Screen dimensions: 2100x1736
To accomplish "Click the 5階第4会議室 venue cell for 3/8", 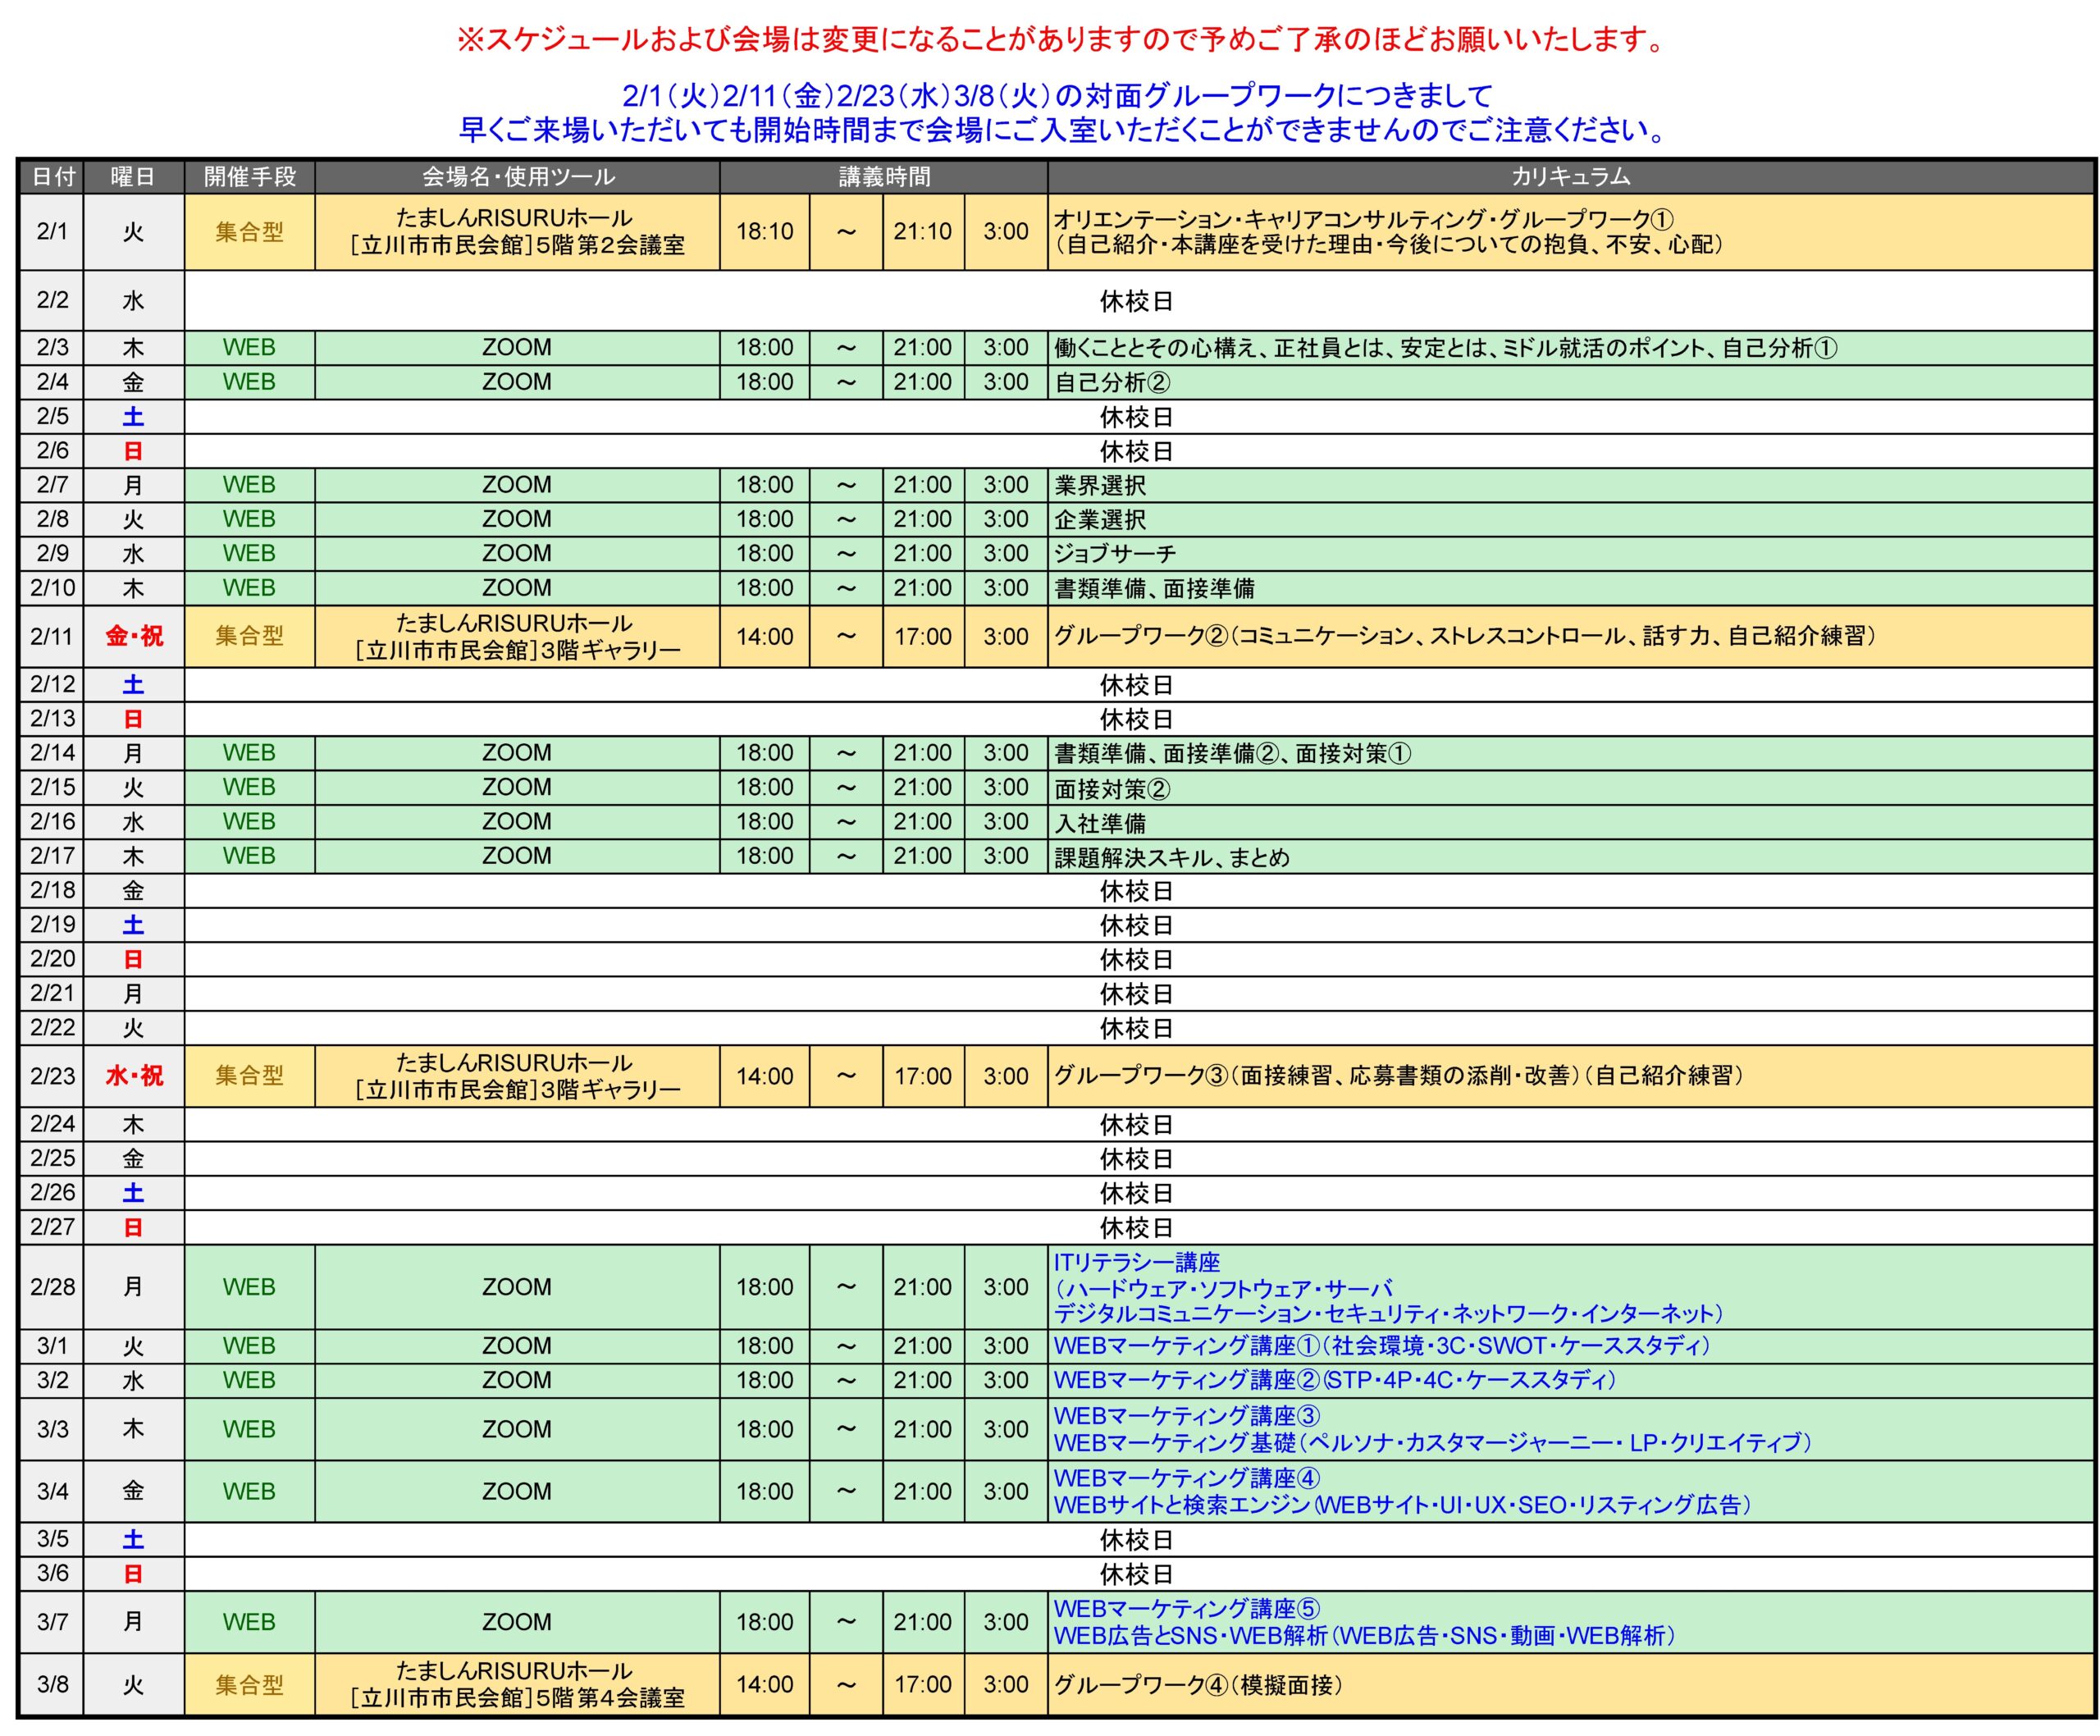I will click(x=517, y=1685).
